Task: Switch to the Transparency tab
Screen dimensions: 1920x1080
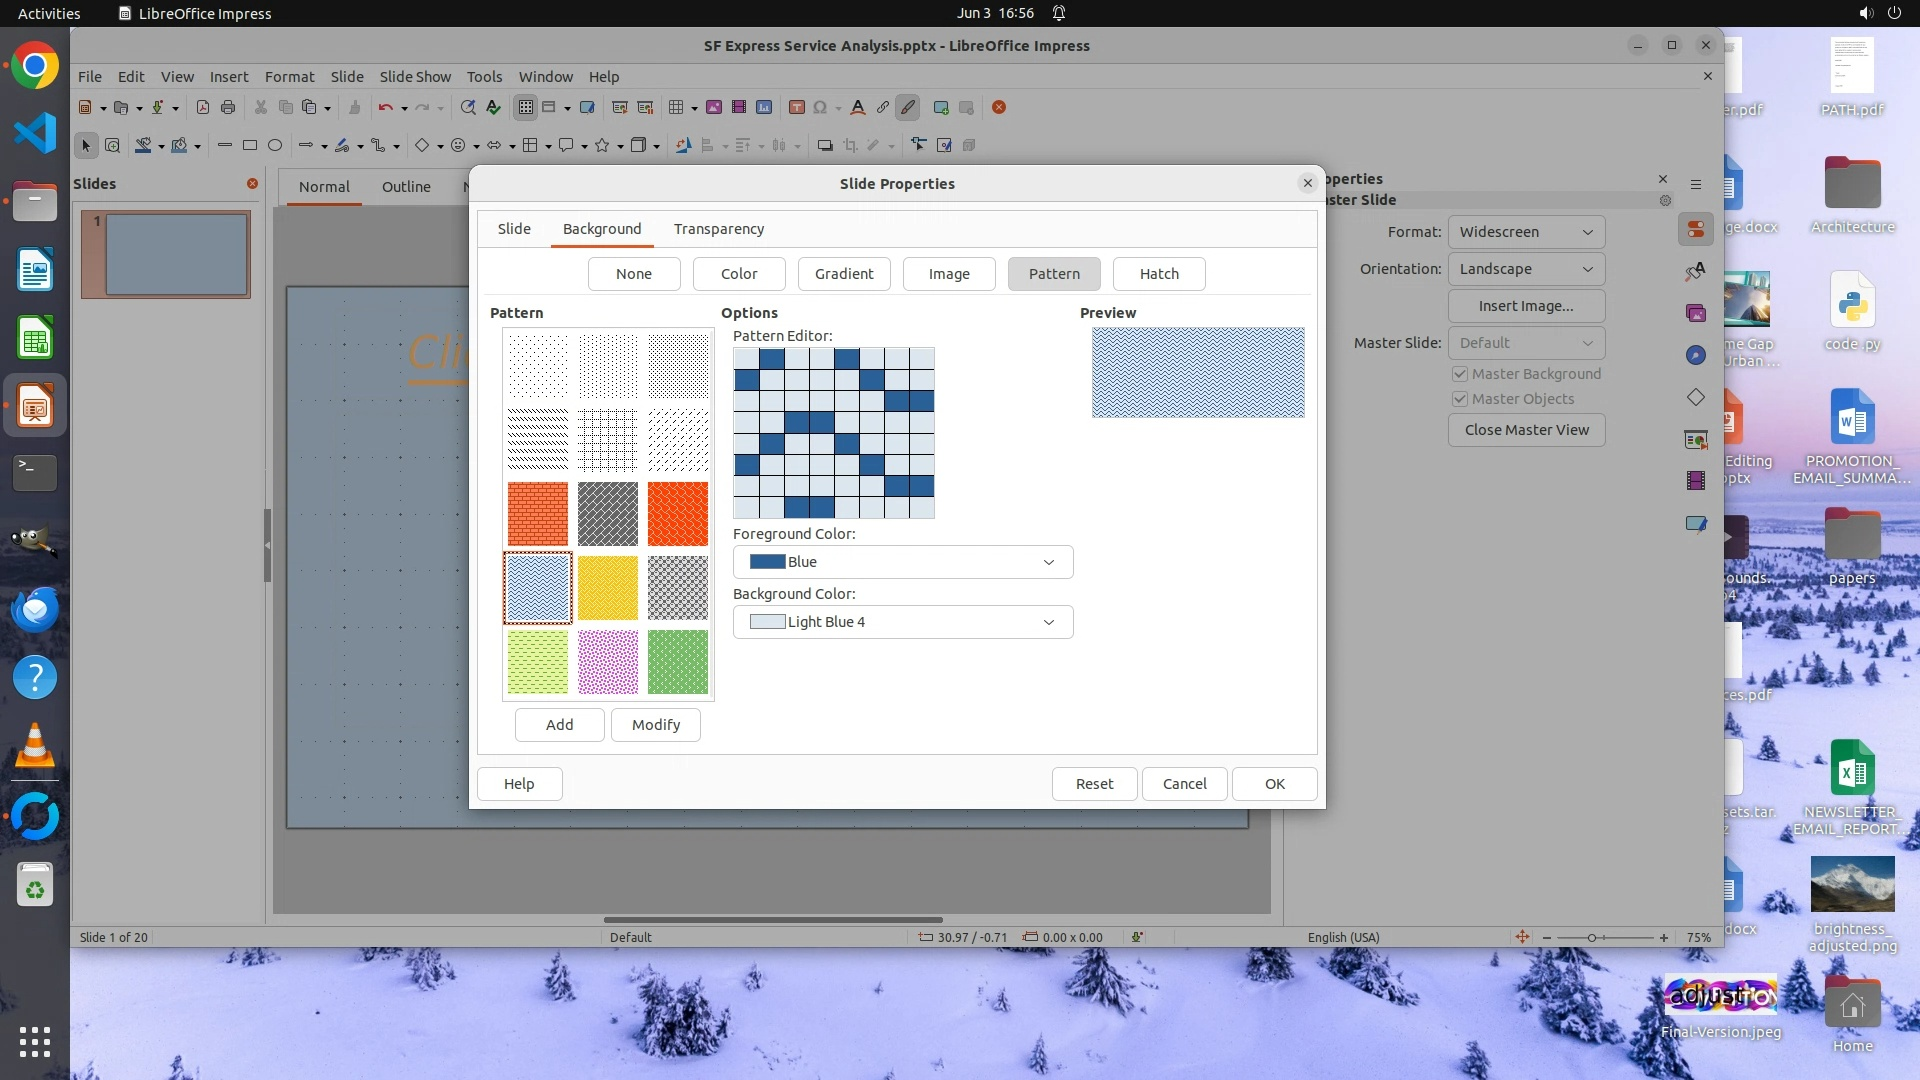Action: [x=718, y=229]
